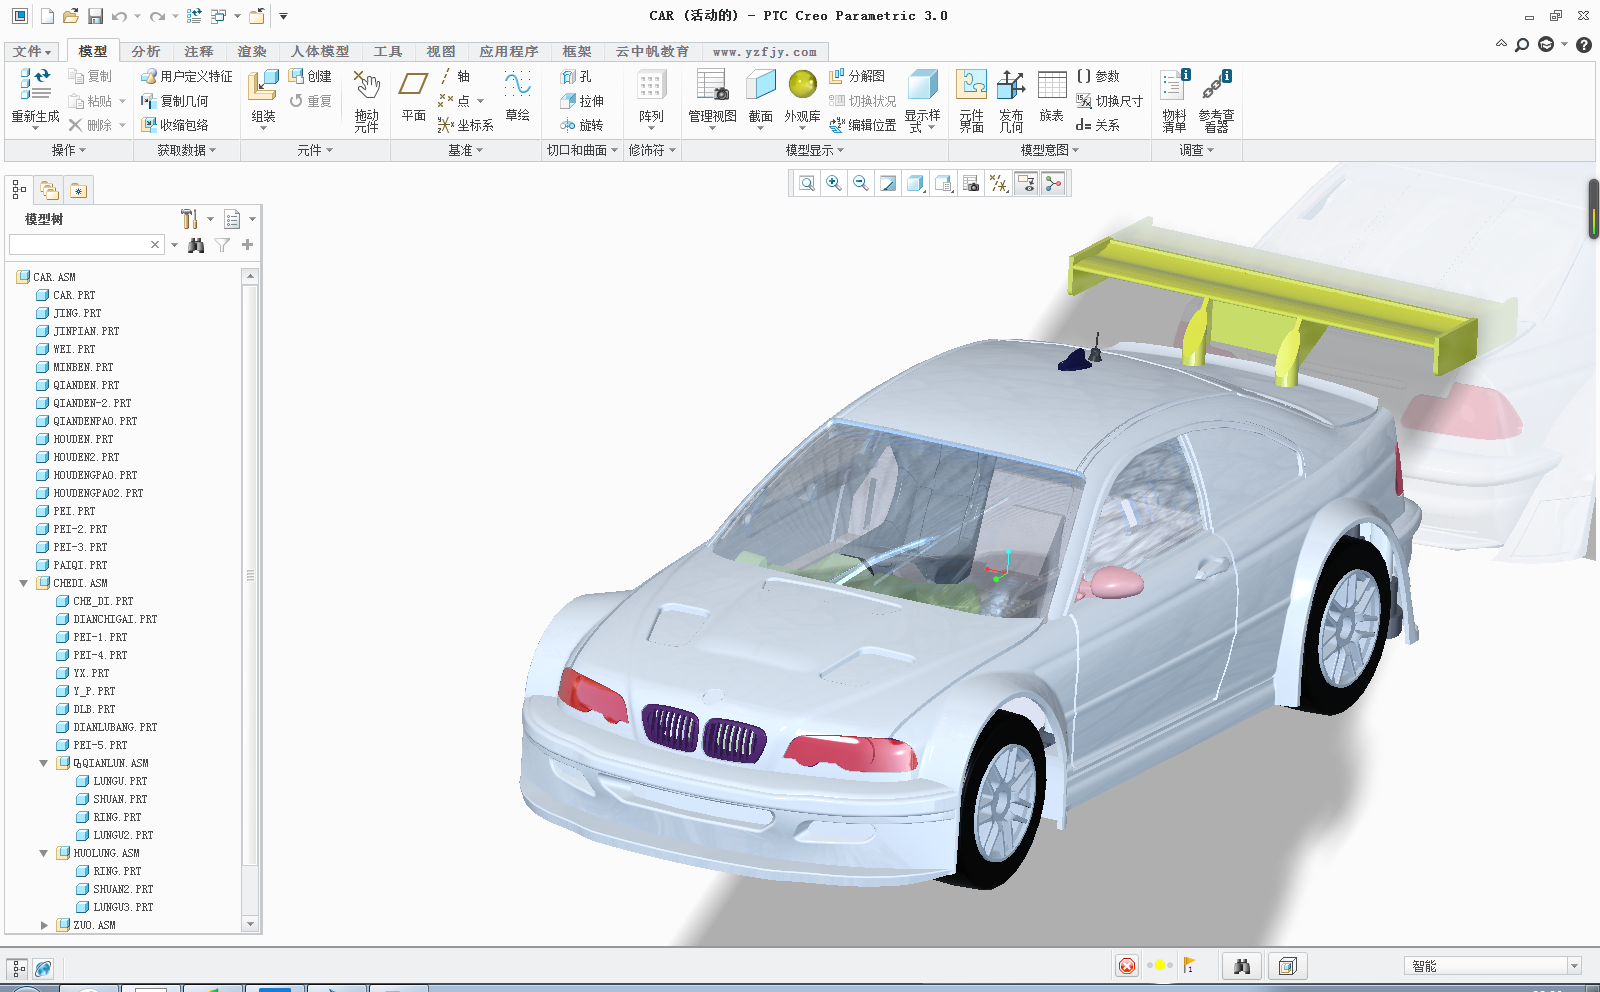Switch to the 分析 tab

pyautogui.click(x=146, y=52)
